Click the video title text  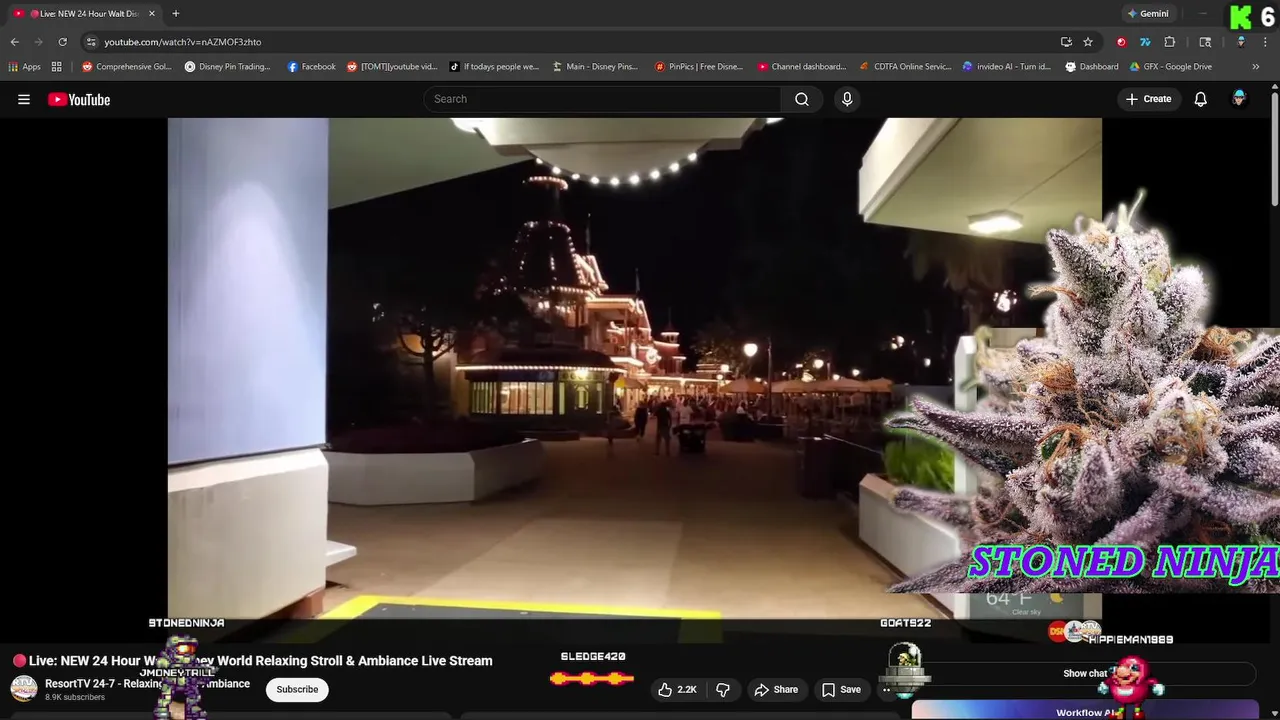[260, 661]
